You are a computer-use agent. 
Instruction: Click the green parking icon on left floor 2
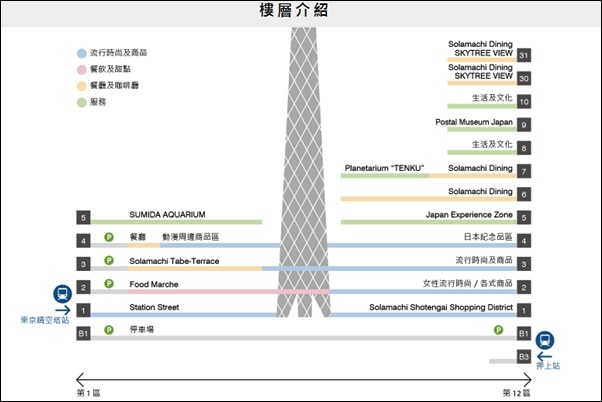(109, 284)
